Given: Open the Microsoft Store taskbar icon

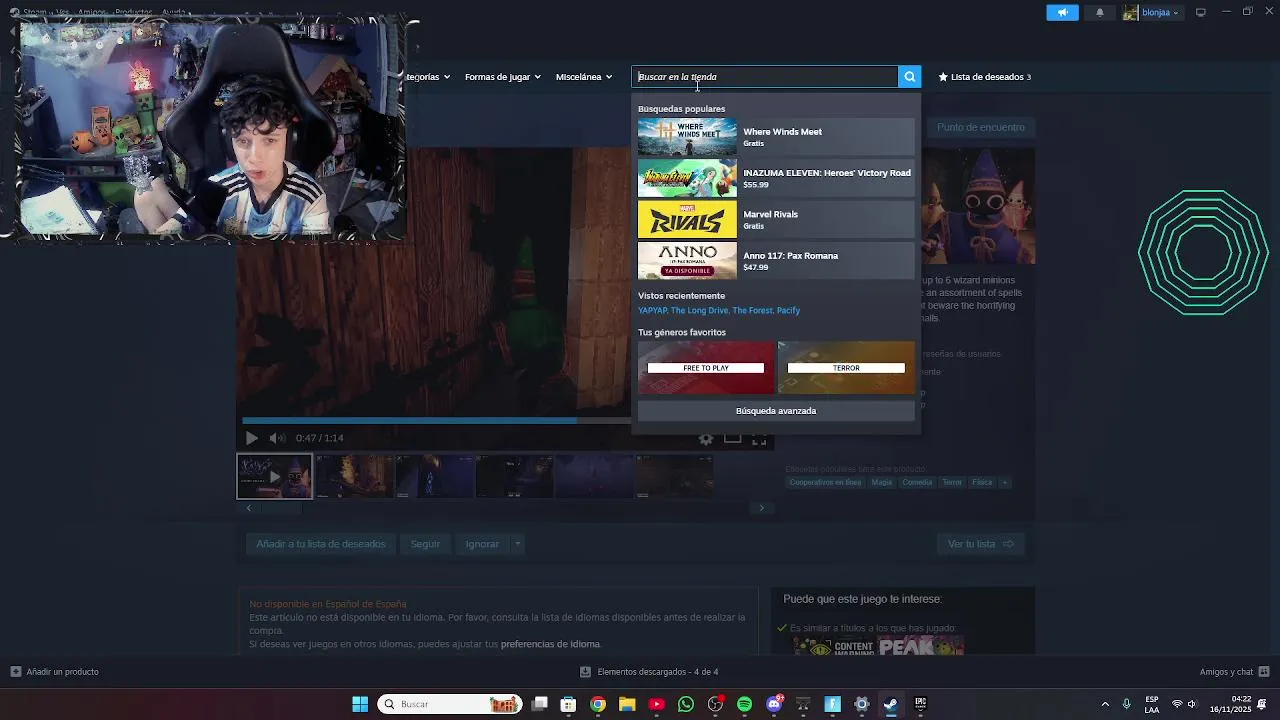Looking at the screenshot, I should [x=569, y=704].
